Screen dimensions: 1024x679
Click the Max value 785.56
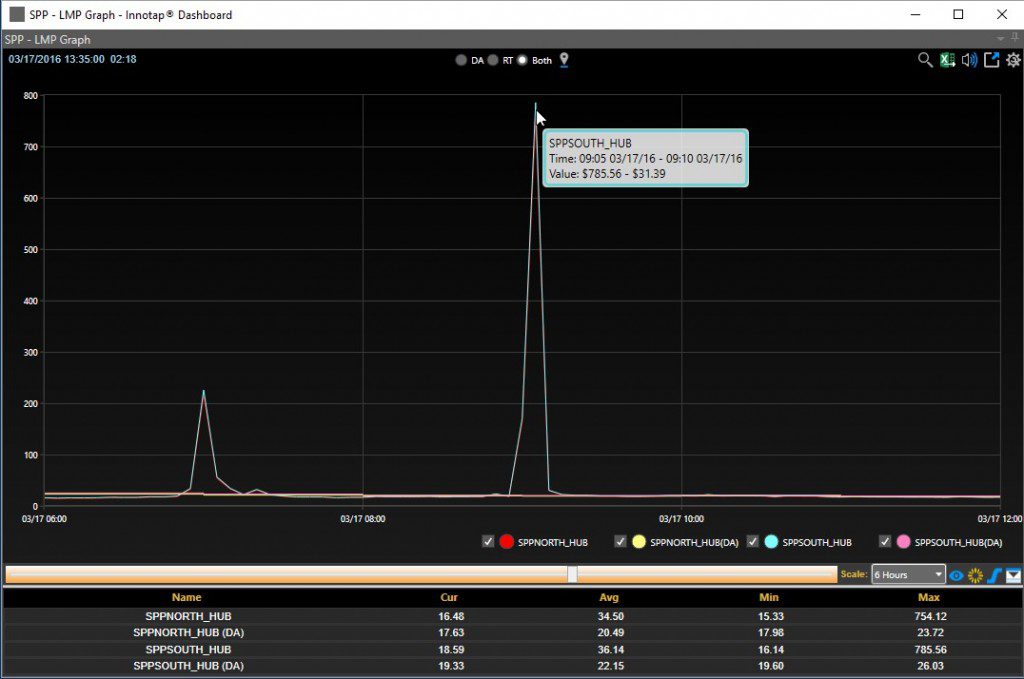[x=930, y=650]
